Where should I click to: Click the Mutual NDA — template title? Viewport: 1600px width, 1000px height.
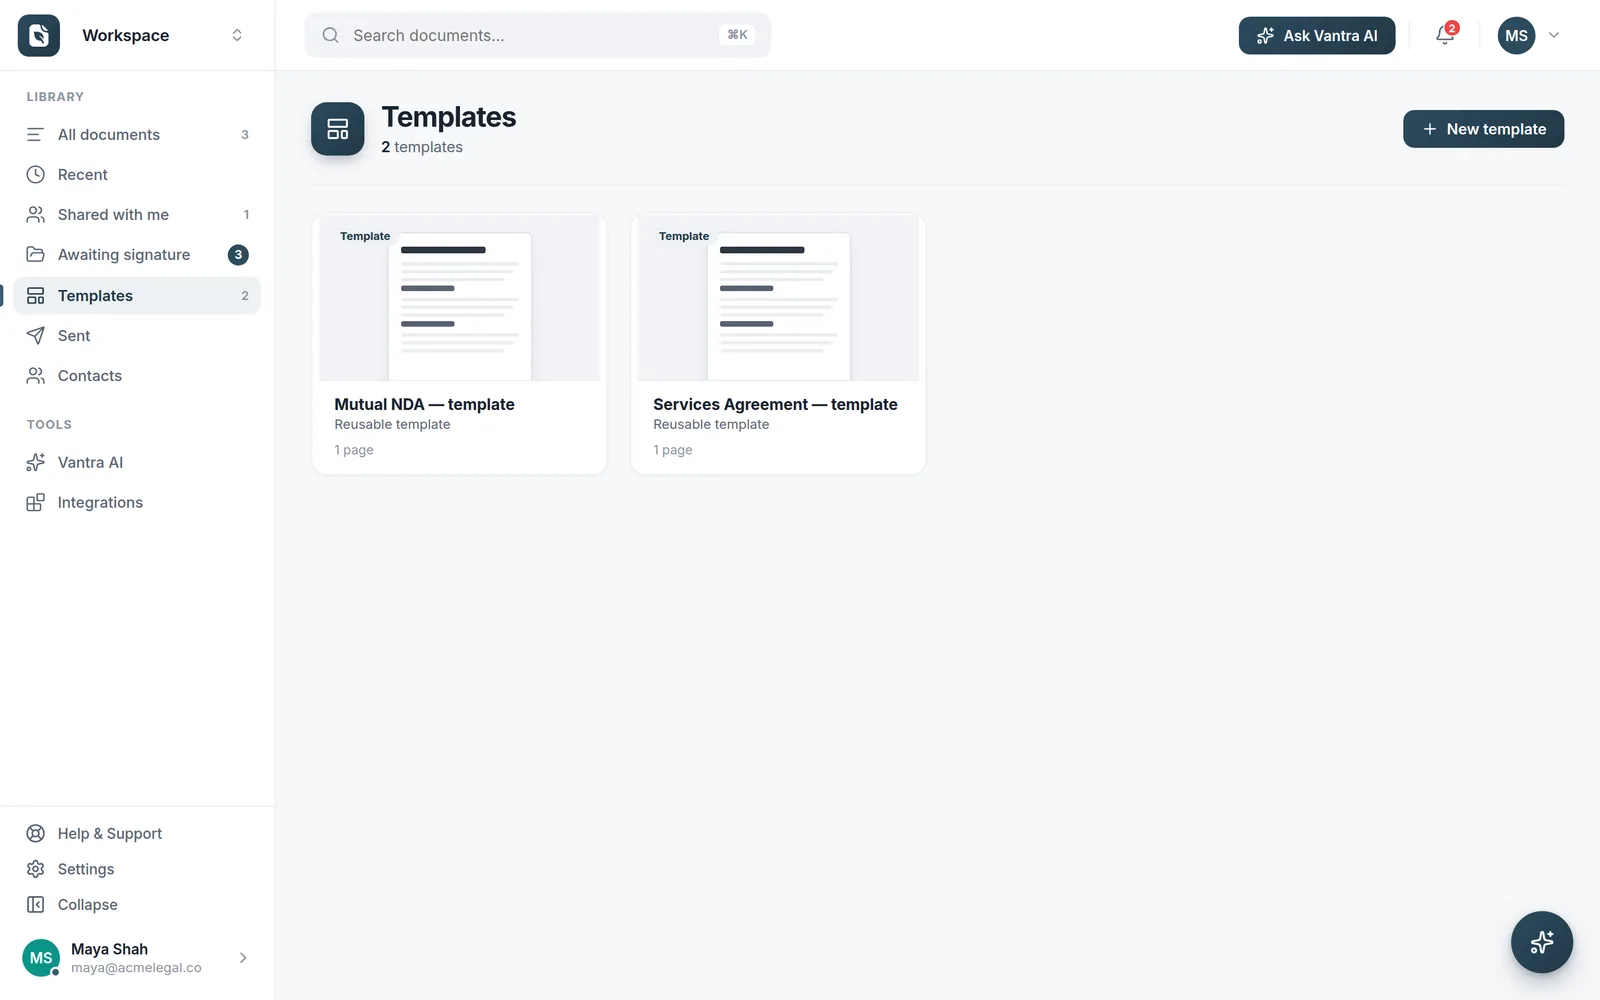pos(425,405)
